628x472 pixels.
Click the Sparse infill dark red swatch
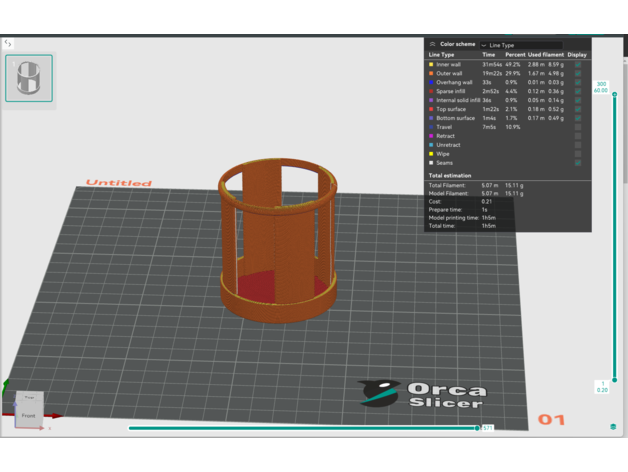(x=431, y=91)
